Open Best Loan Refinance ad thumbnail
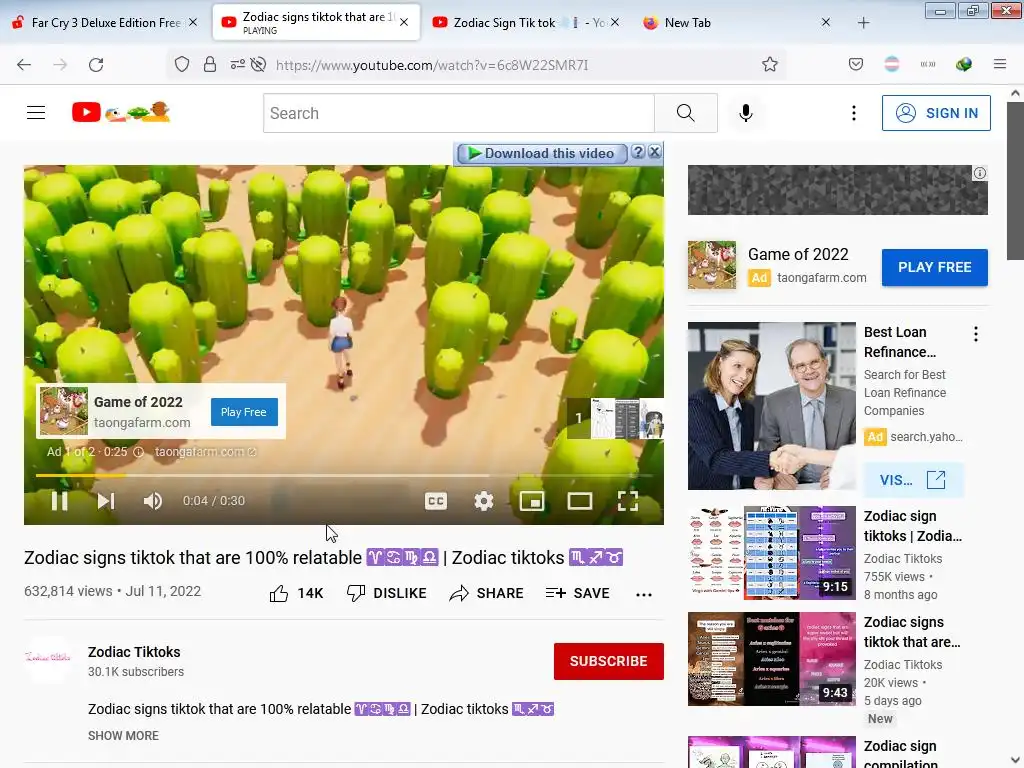 pyautogui.click(x=771, y=406)
